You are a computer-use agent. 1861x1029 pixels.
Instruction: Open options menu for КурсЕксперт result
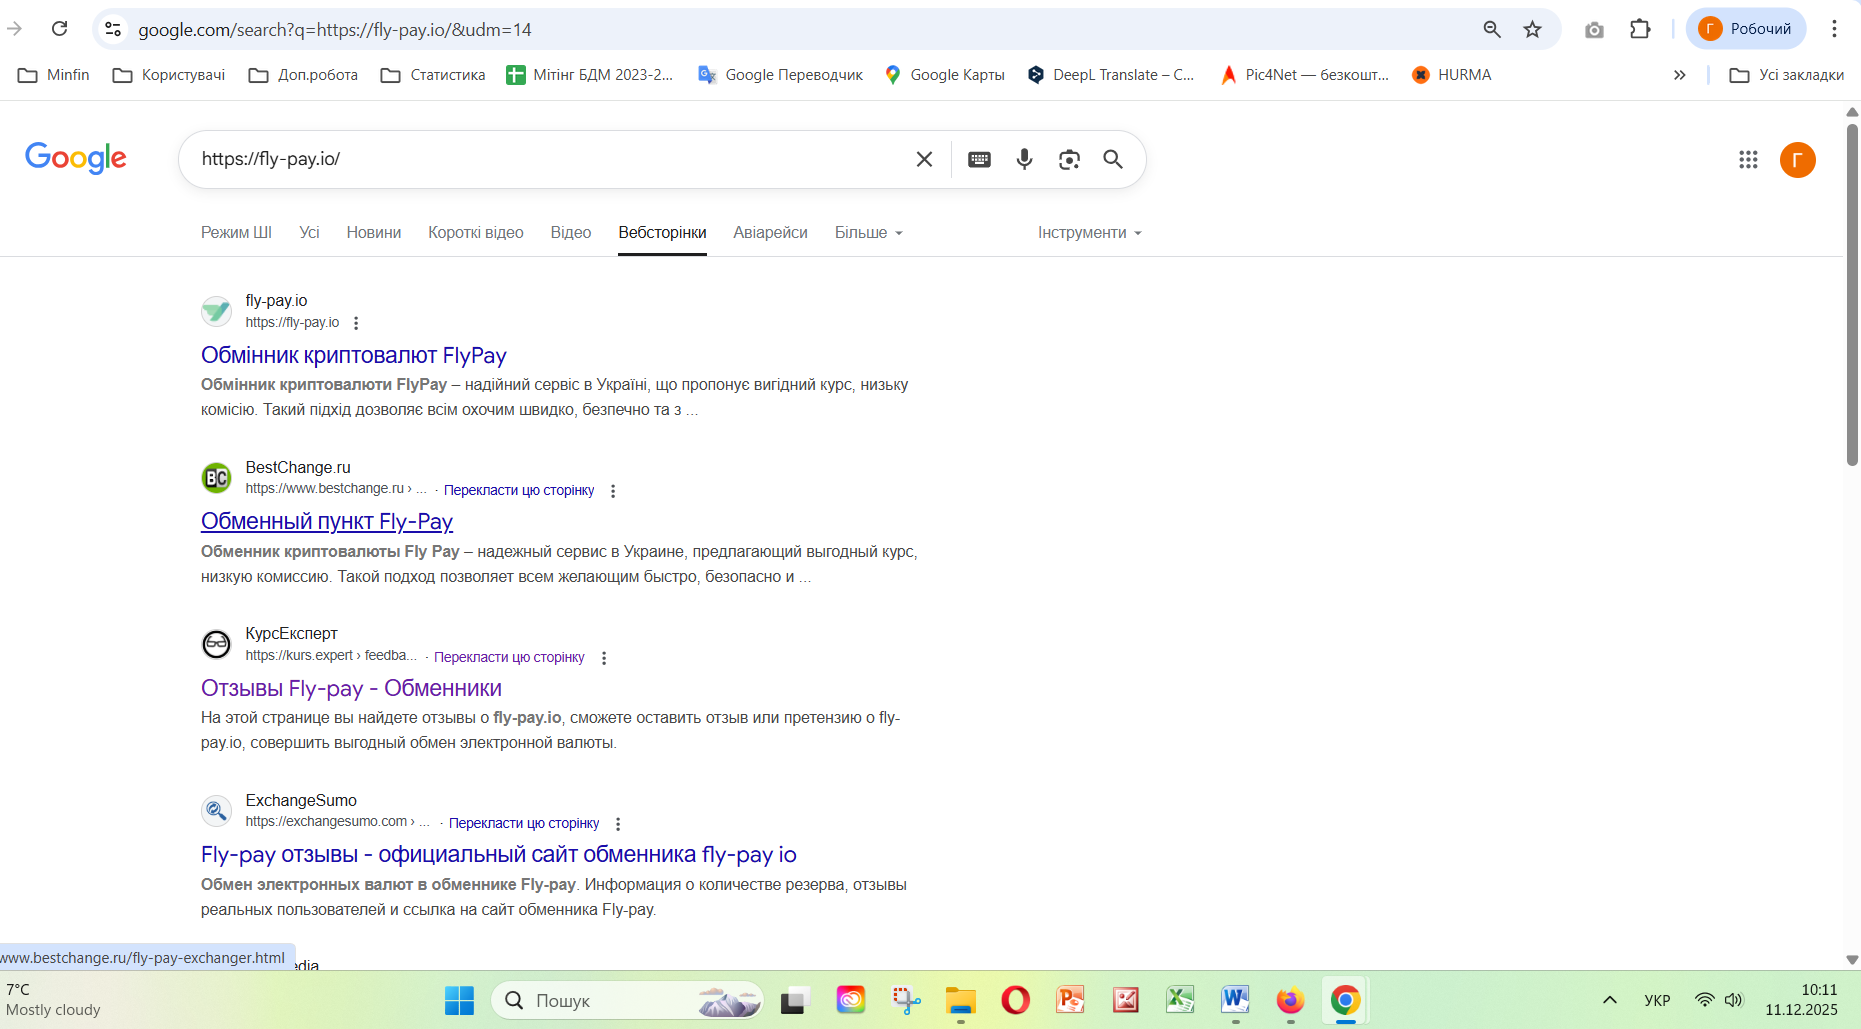click(x=604, y=658)
